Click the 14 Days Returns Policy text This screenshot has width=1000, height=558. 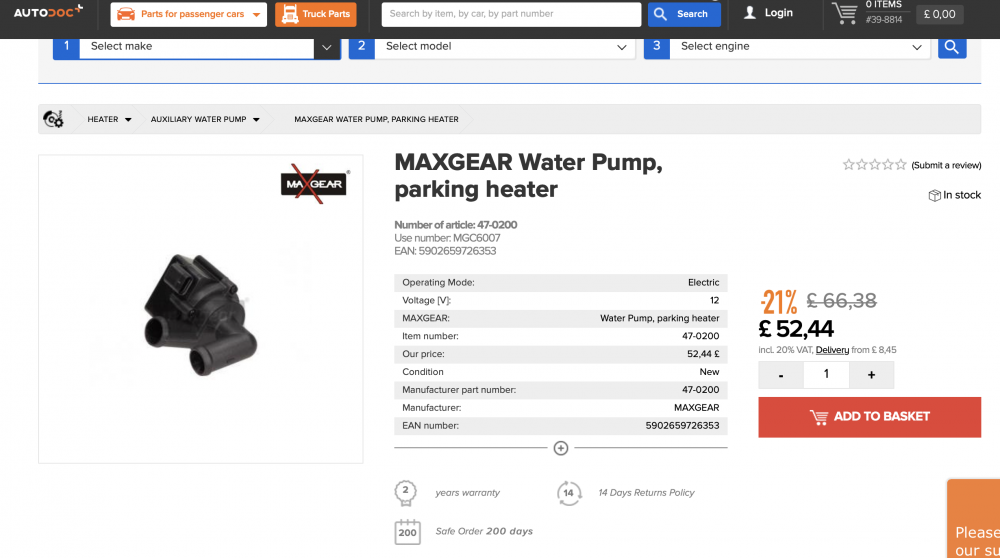646,492
